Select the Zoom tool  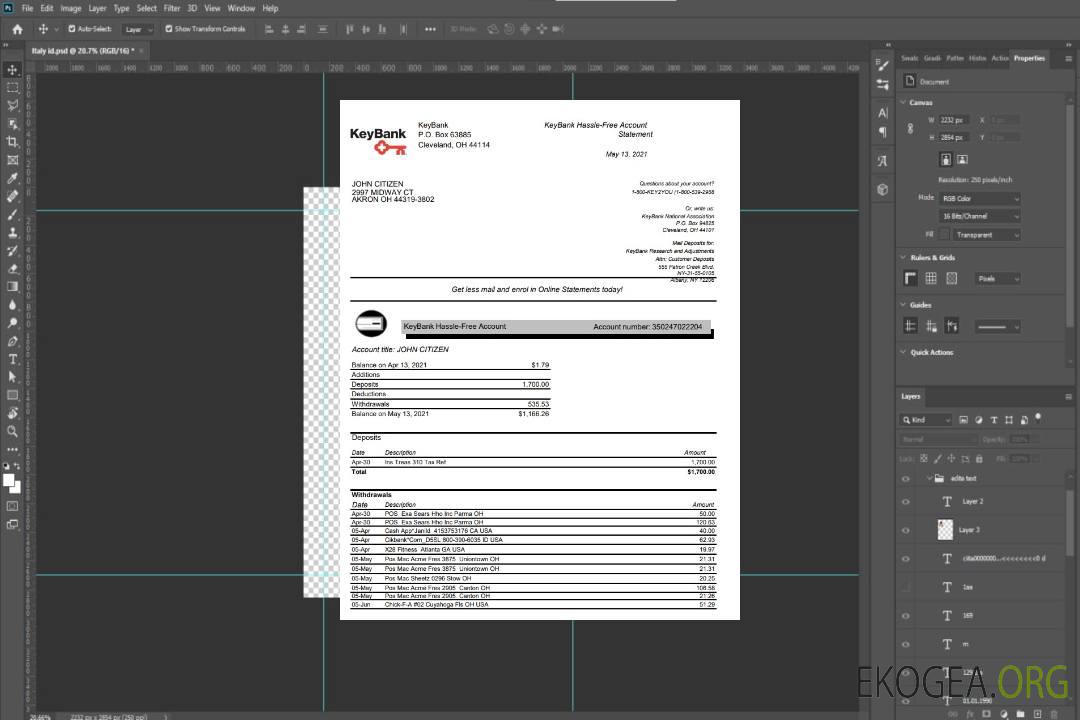point(12,431)
